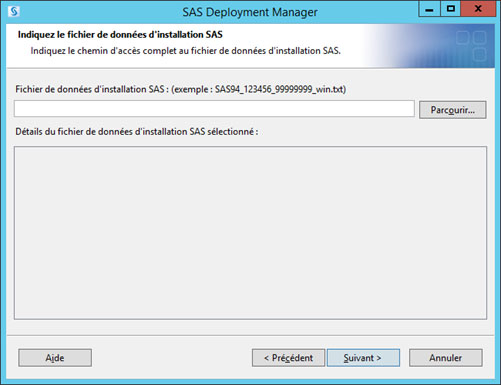Cancel the wizard with Annuler
Image resolution: width=501 pixels, height=385 pixels.
coord(445,358)
